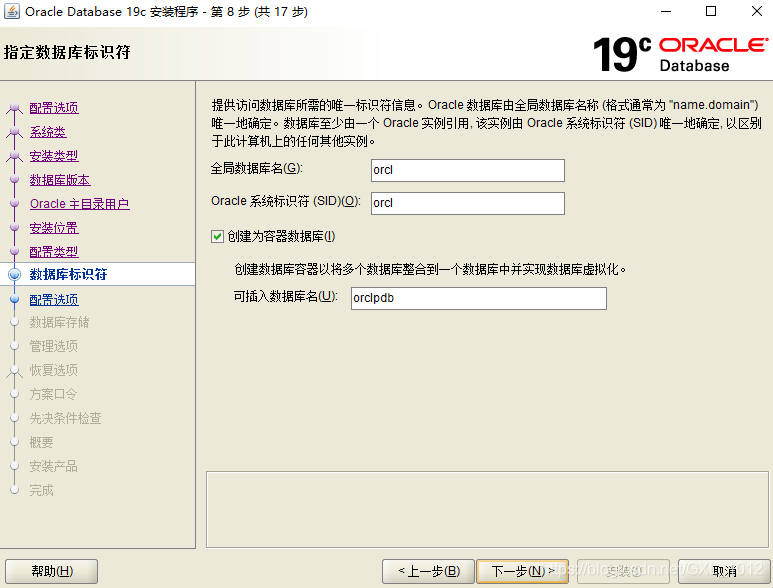Click the 安装产品 step label
The height and width of the screenshot is (588, 773).
tap(53, 466)
